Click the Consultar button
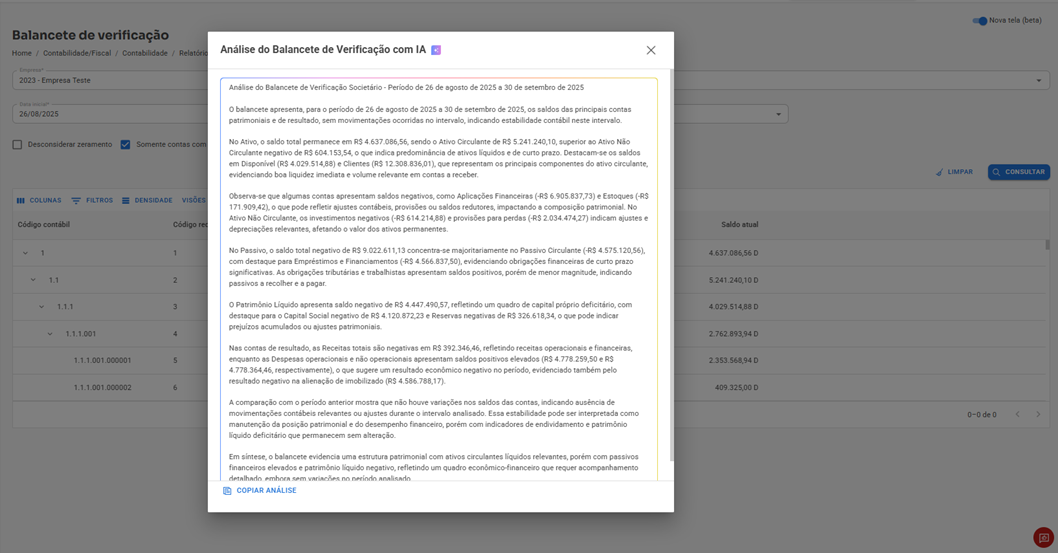This screenshot has height=553, width=1058. pos(1019,172)
